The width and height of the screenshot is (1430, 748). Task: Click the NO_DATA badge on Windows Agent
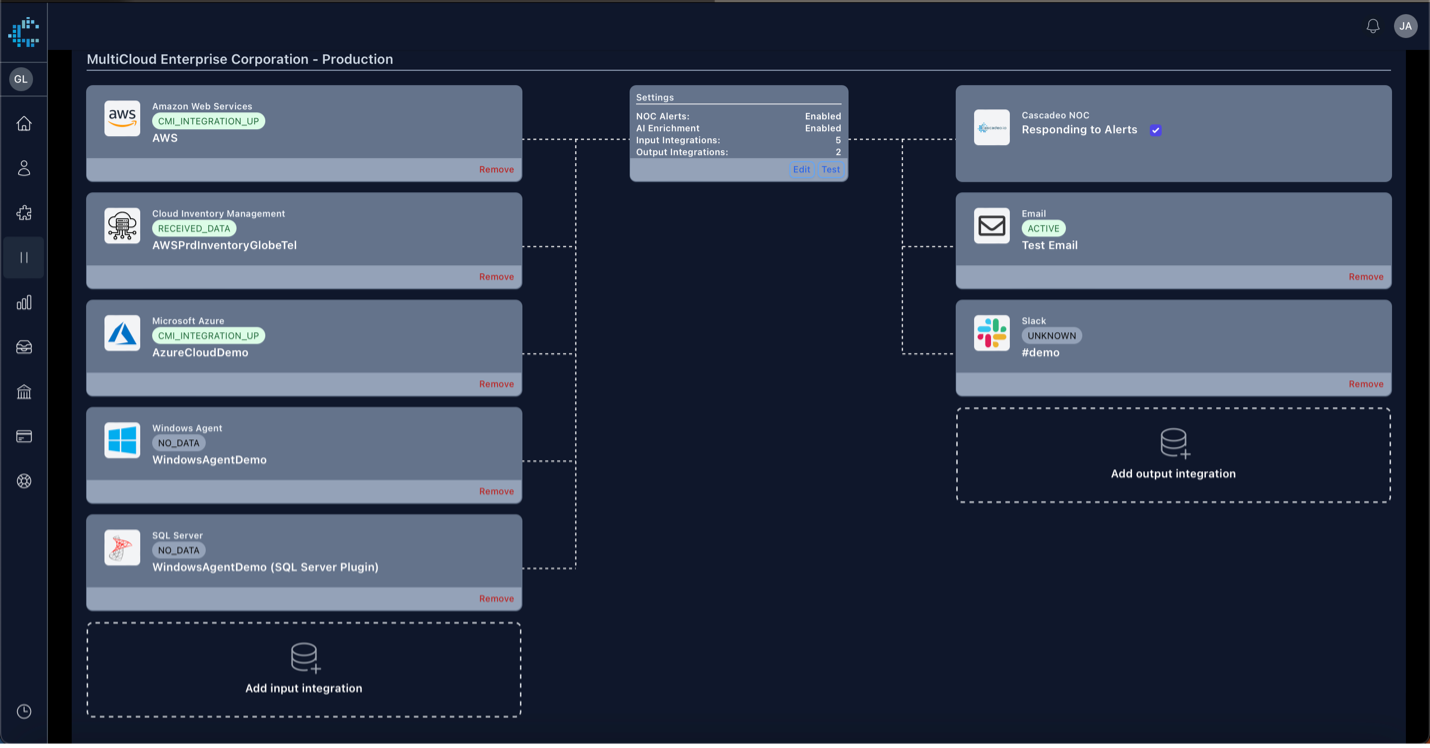[179, 443]
